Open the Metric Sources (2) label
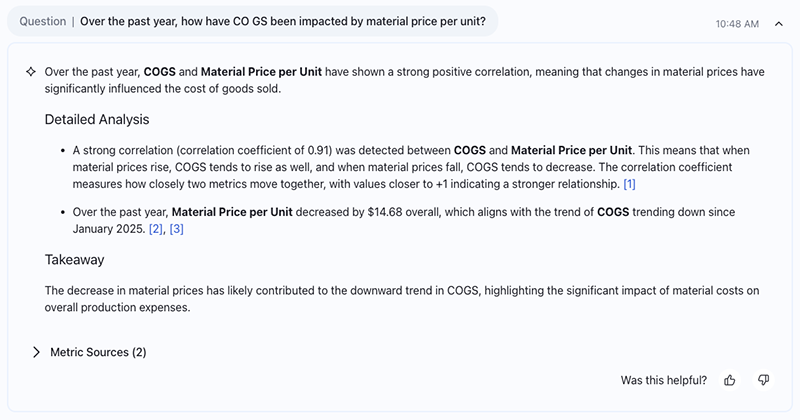 [98, 352]
